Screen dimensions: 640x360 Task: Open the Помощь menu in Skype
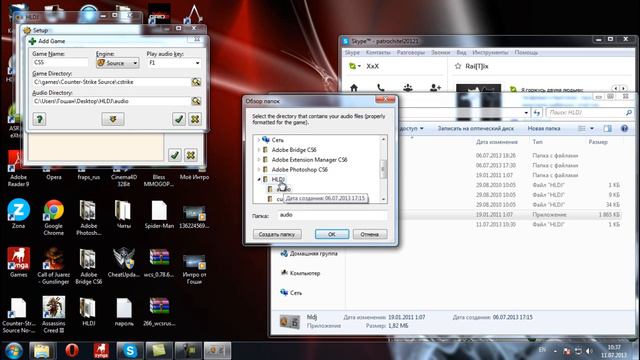[x=526, y=53]
